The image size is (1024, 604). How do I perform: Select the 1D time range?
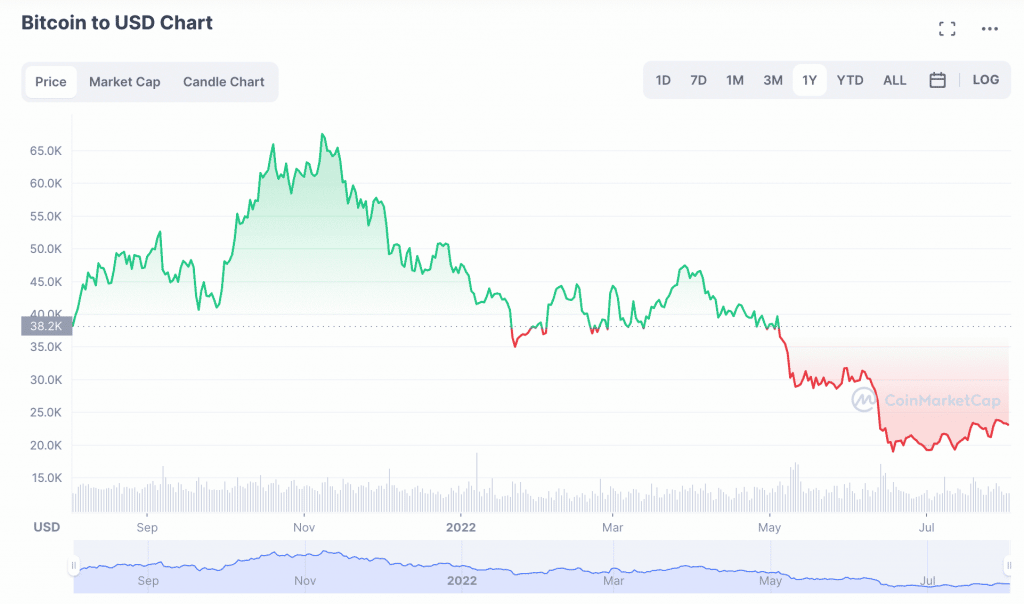tap(663, 80)
